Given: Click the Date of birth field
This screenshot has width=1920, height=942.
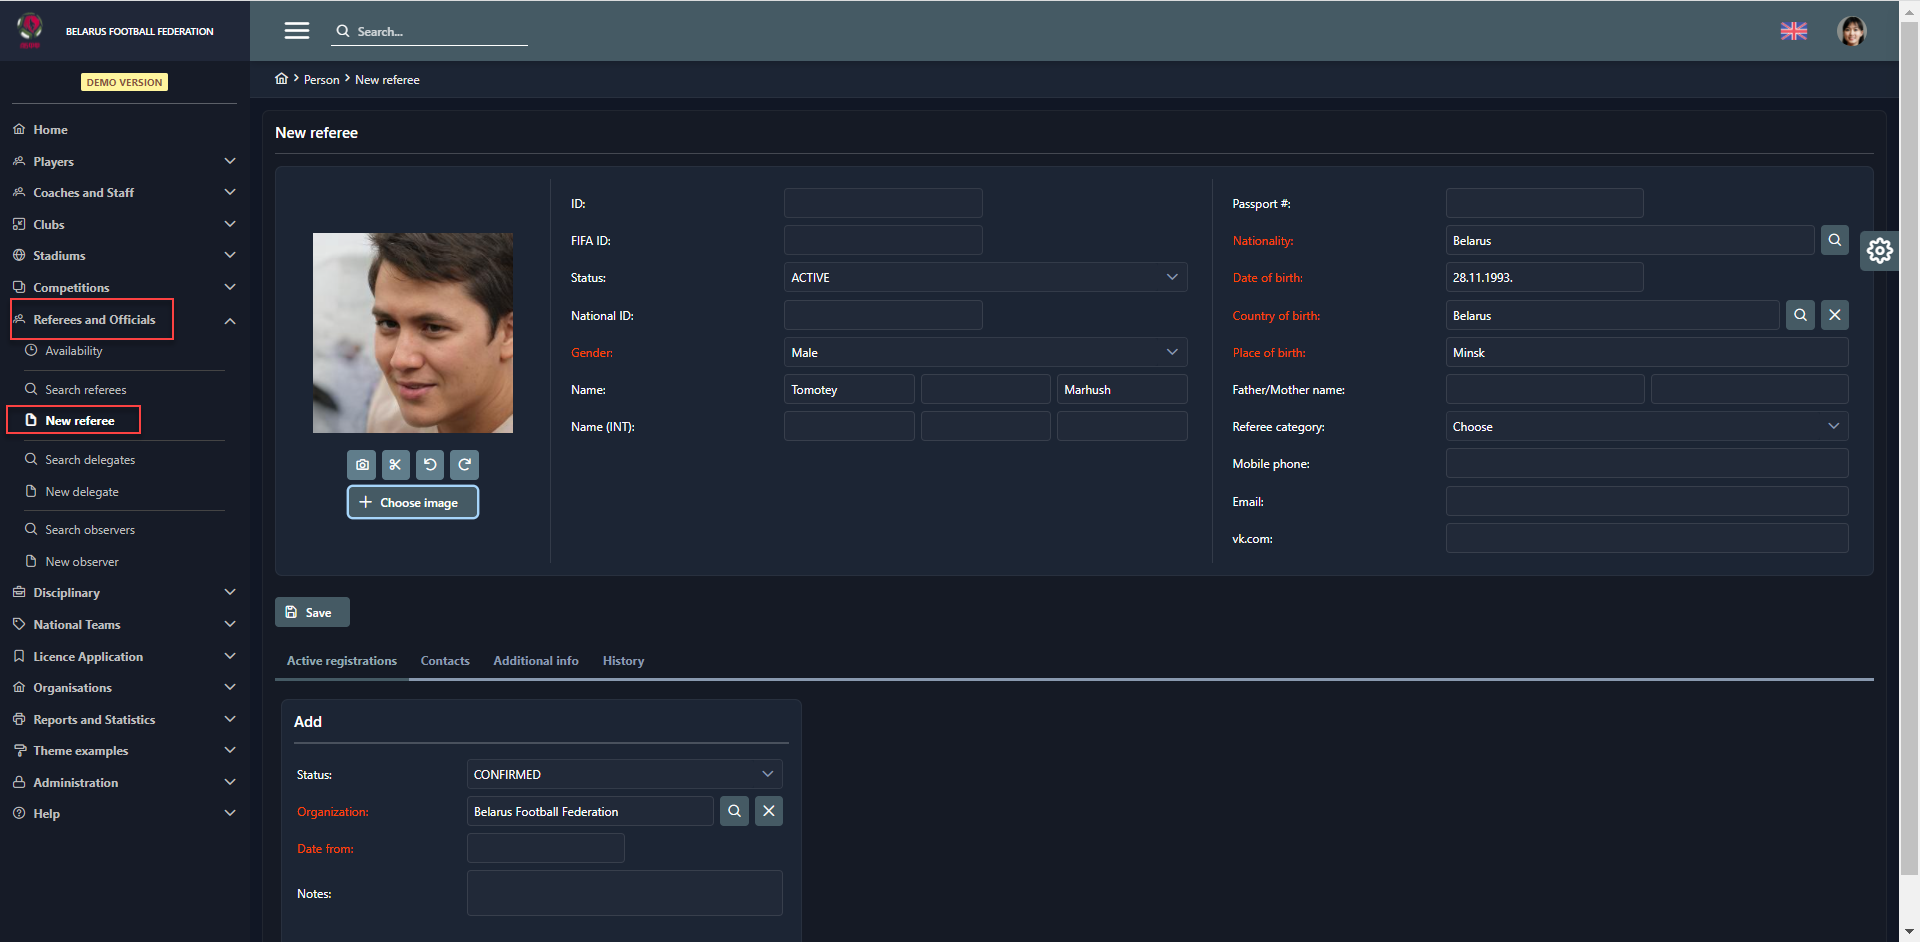Looking at the screenshot, I should (1544, 277).
